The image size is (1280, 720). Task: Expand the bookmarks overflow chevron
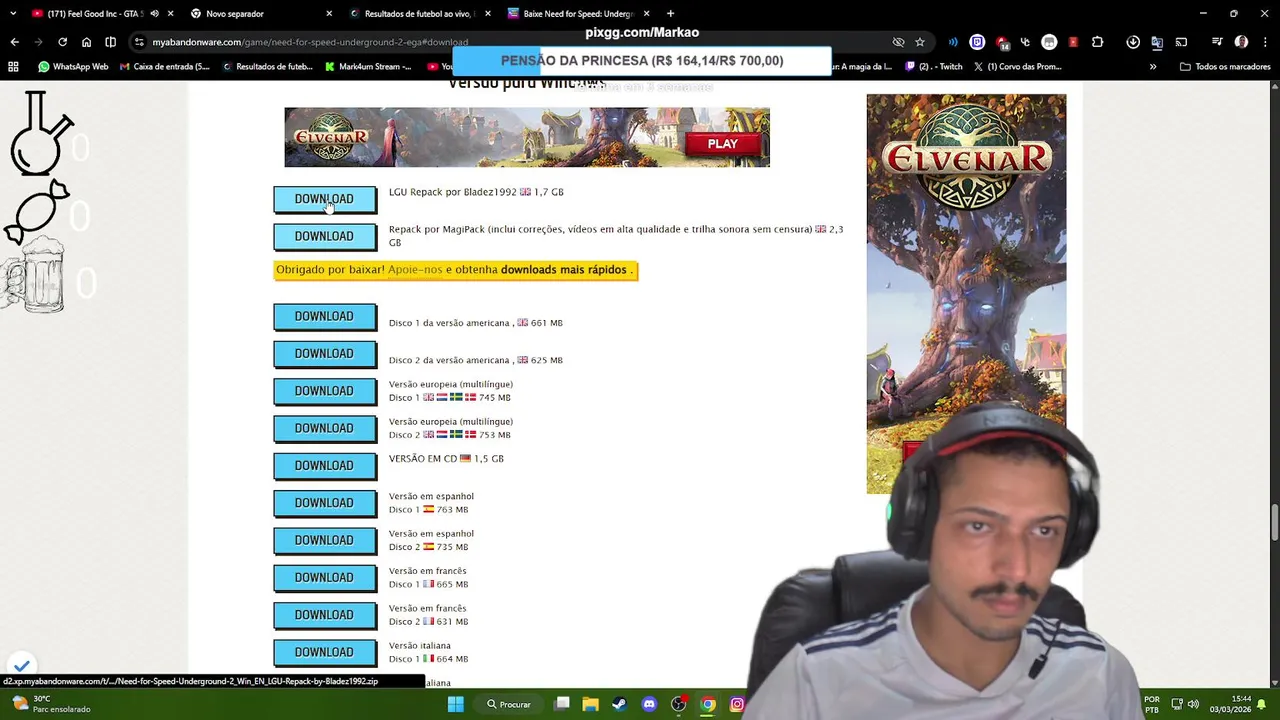1153,67
